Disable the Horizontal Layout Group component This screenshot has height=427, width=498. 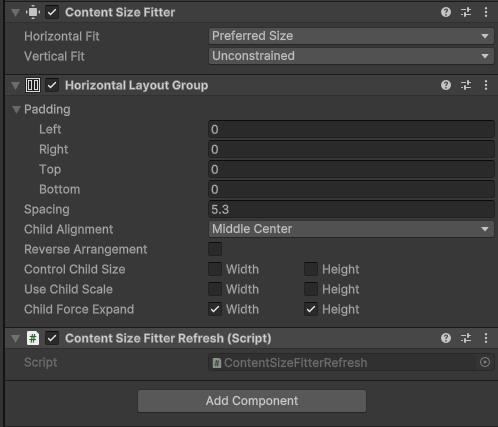52,85
